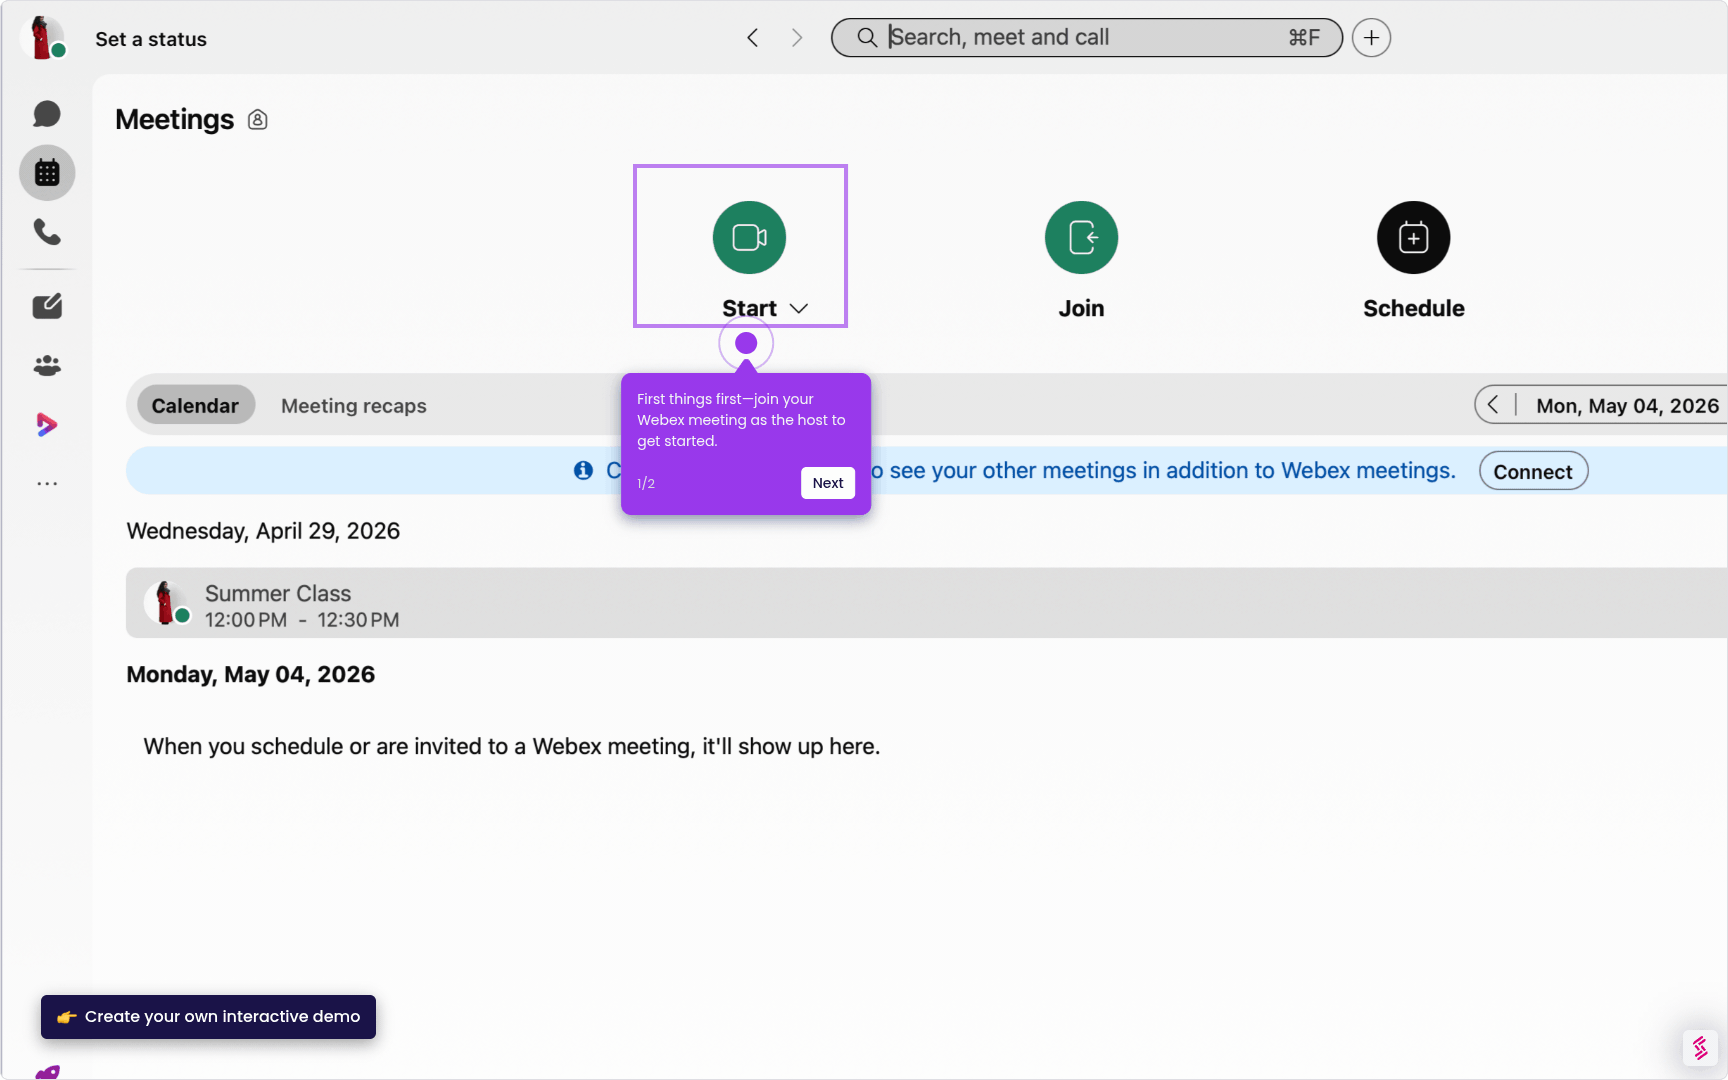Click Set a status

pos(151,39)
